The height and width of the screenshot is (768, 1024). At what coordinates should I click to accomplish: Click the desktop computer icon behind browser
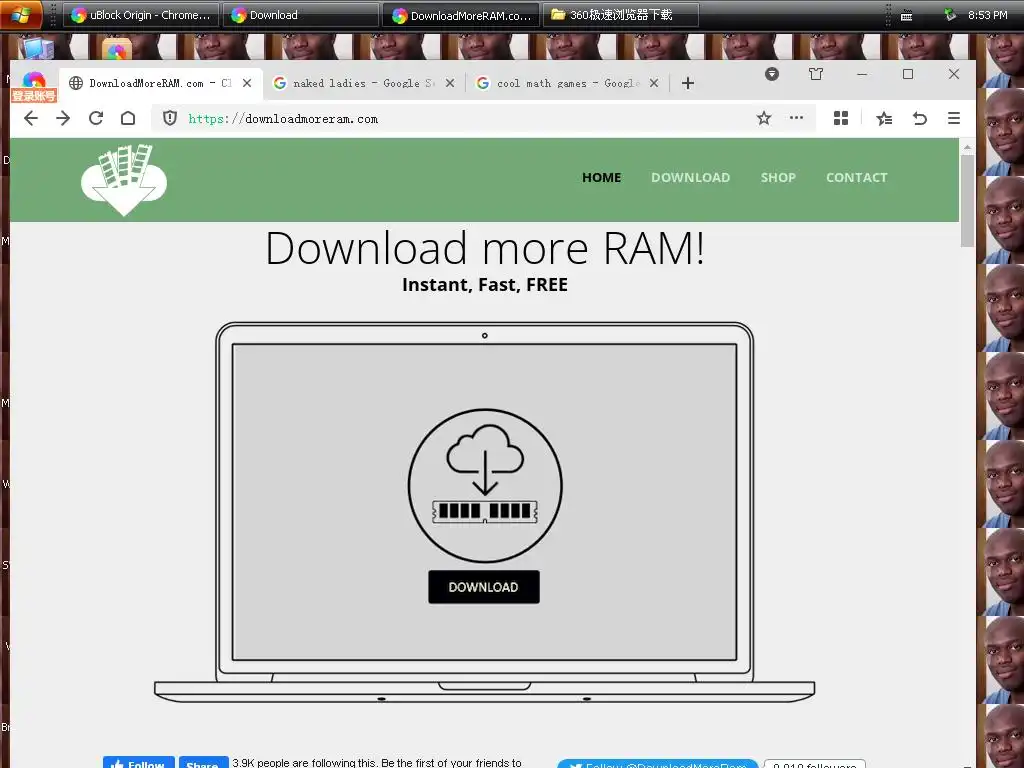[x=36, y=49]
